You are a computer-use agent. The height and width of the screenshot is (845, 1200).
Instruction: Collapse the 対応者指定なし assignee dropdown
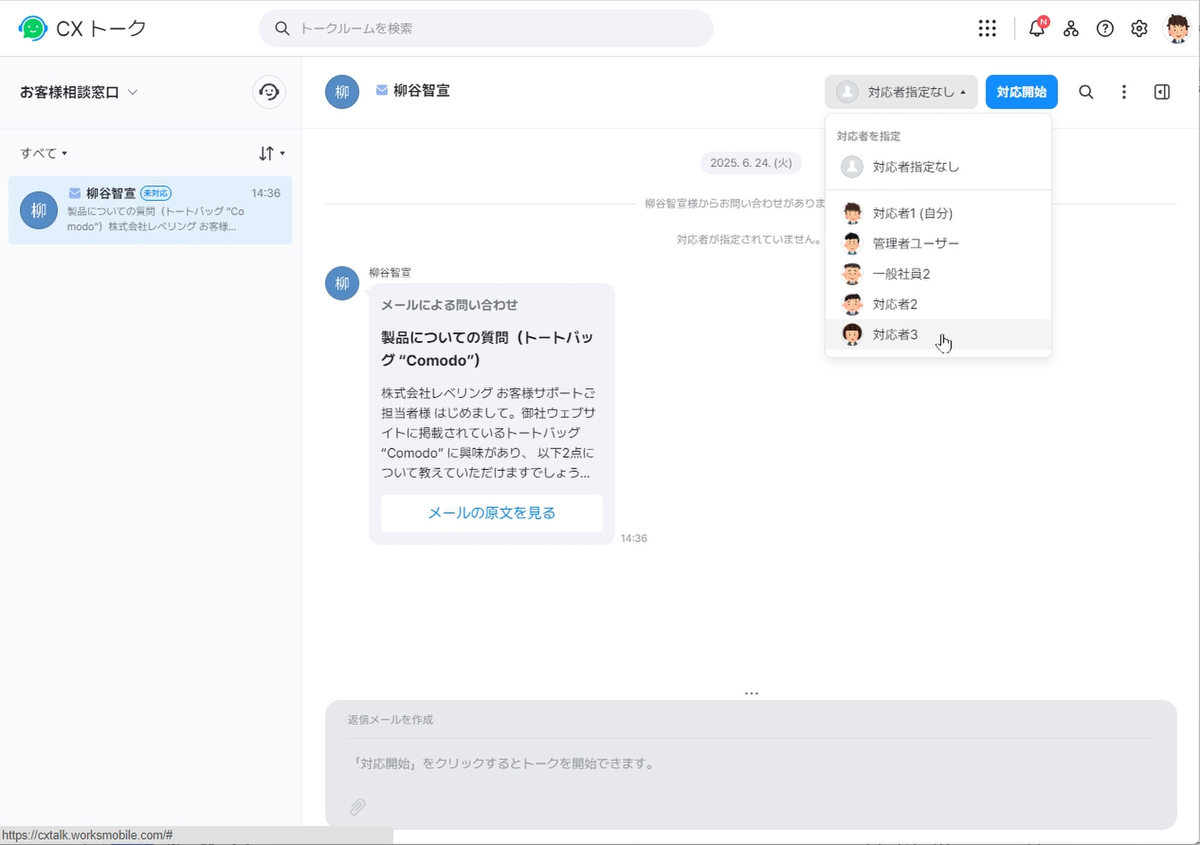tap(901, 92)
